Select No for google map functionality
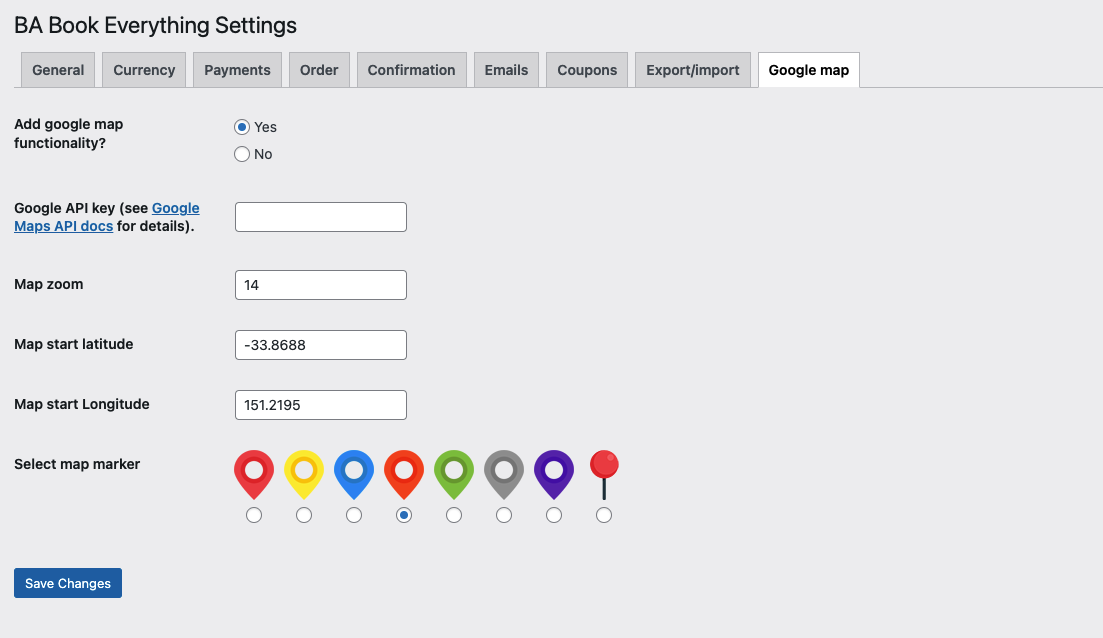This screenshot has height=638, width=1103. tap(242, 154)
